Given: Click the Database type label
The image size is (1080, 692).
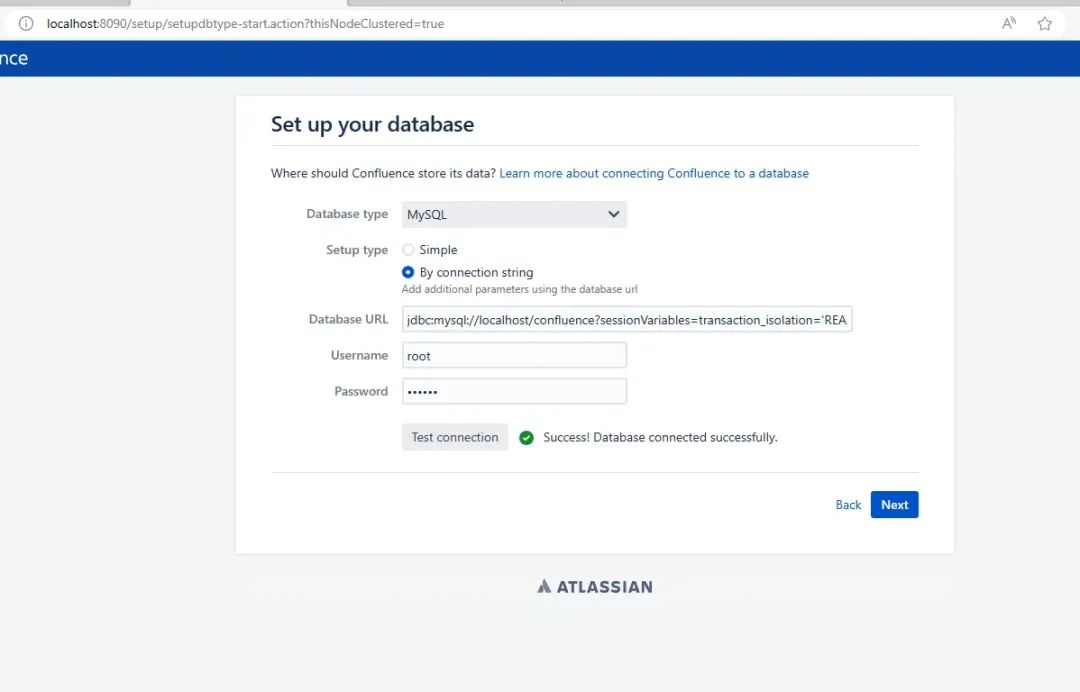Looking at the screenshot, I should 347,214.
